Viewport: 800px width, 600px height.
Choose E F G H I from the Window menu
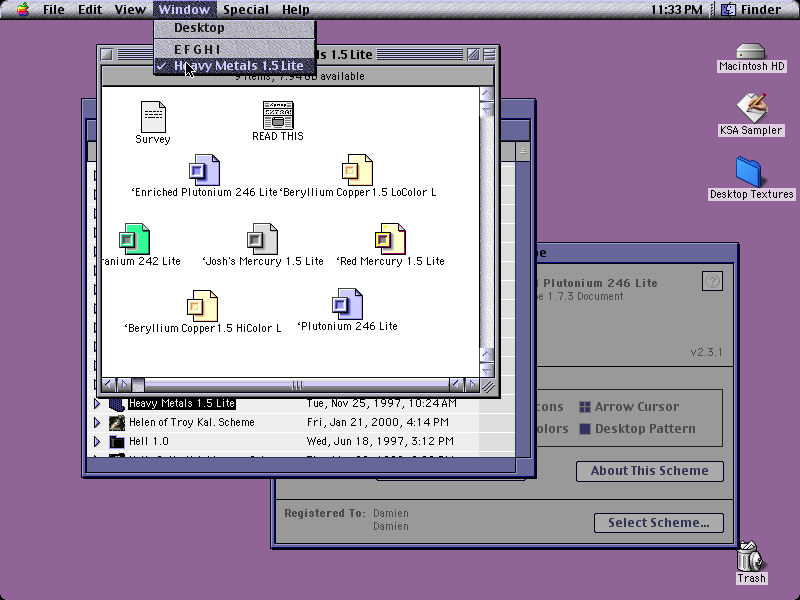[x=235, y=49]
